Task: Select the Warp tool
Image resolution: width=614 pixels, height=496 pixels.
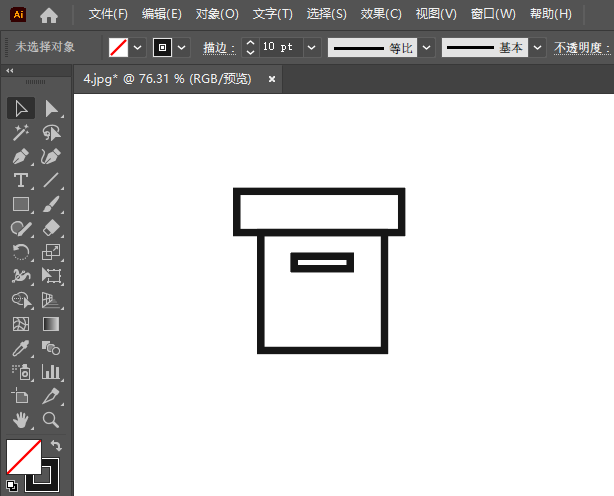Action: pyautogui.click(x=21, y=276)
